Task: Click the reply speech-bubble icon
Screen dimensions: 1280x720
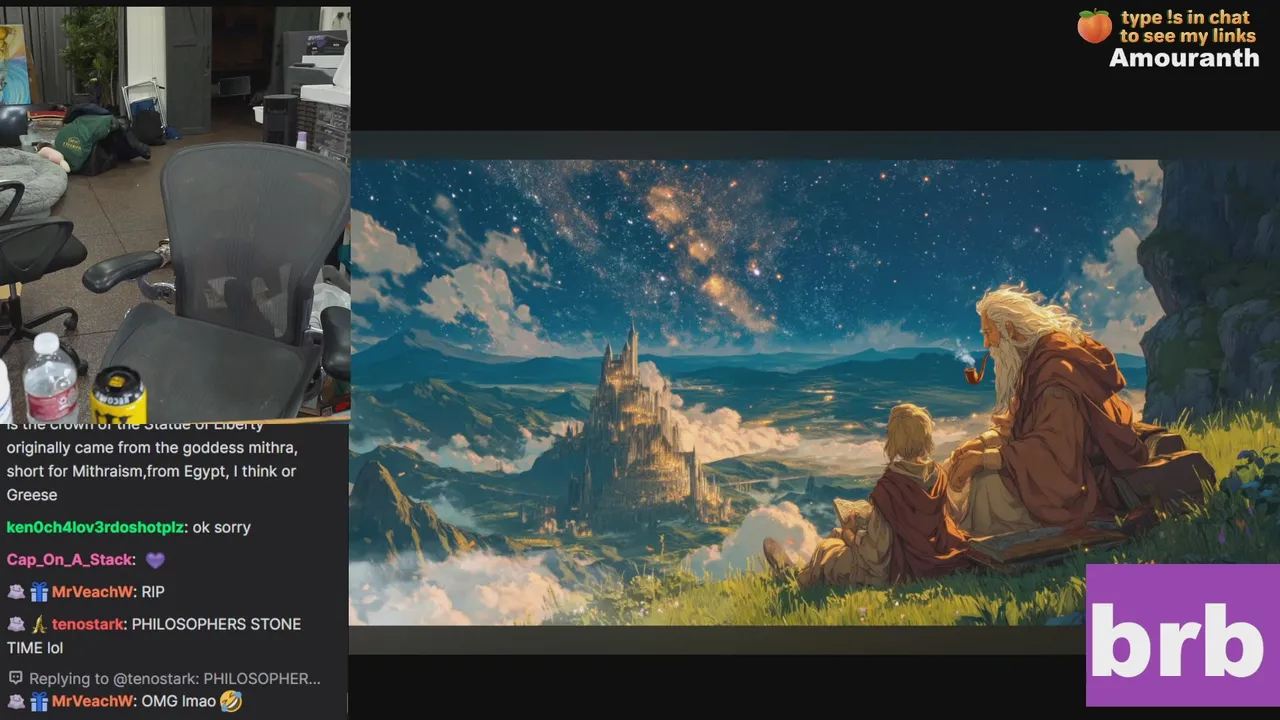Action: [x=15, y=678]
